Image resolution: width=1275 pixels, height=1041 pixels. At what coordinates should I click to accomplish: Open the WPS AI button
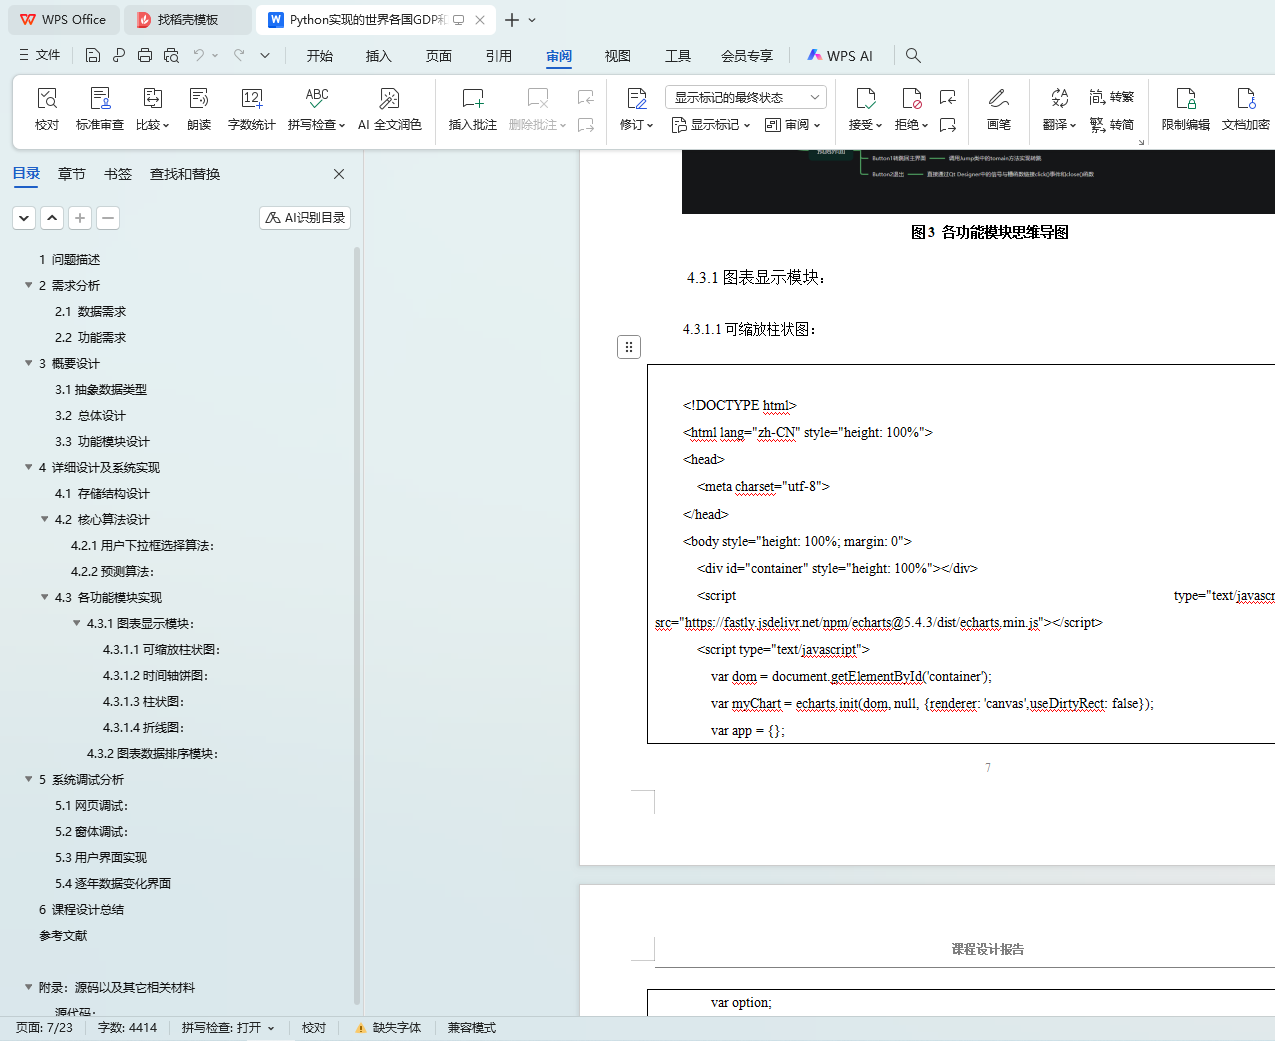click(840, 56)
